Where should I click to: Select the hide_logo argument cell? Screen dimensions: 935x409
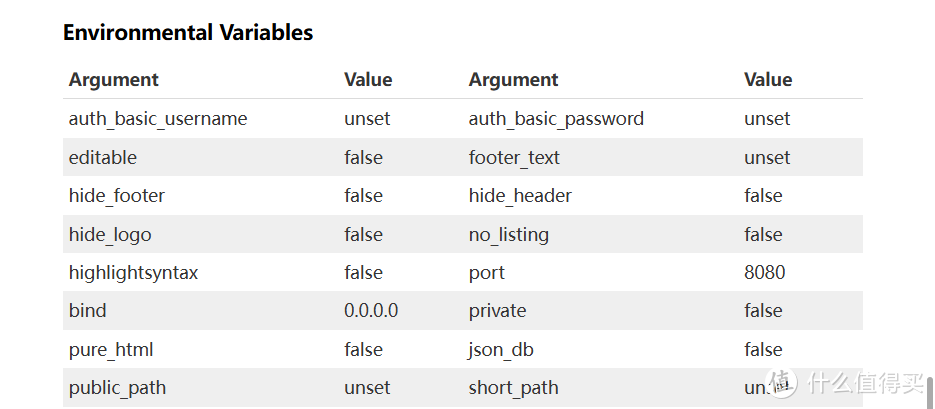(x=110, y=234)
